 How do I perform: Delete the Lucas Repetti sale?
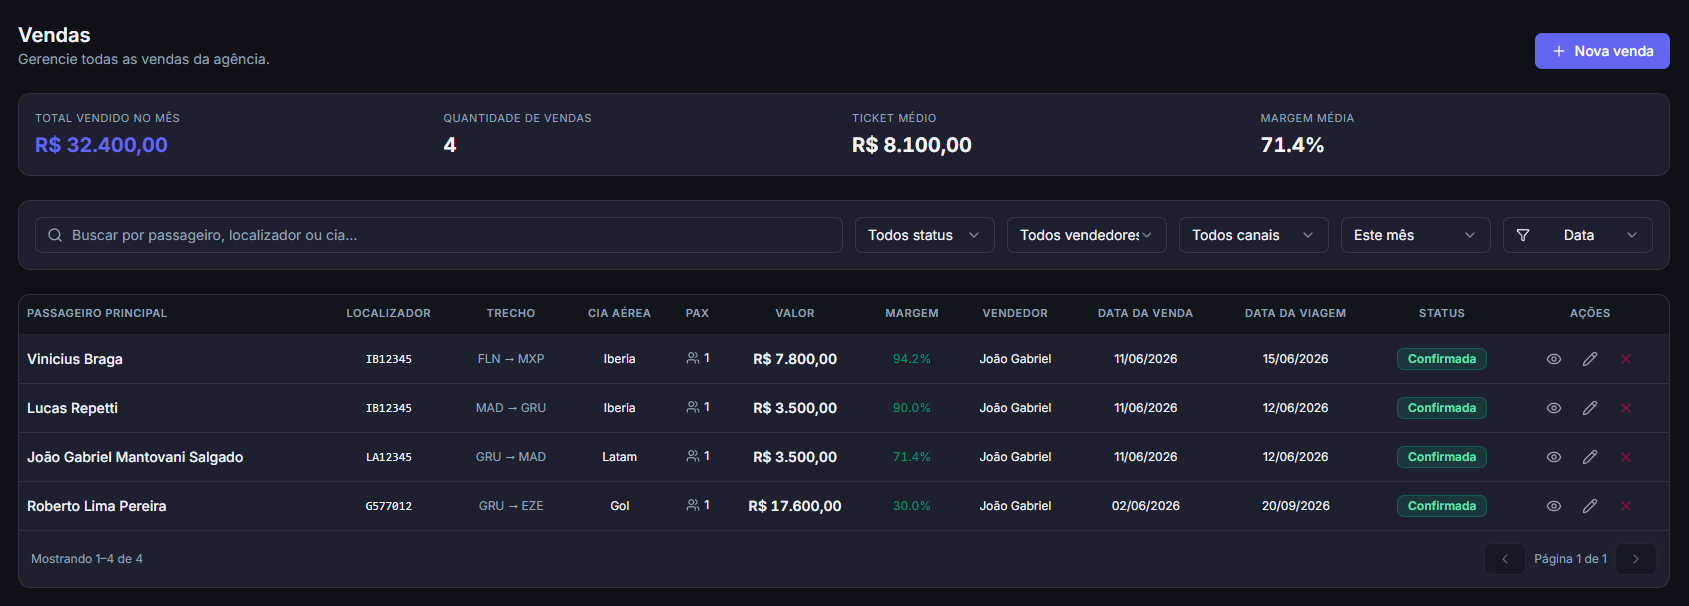pyautogui.click(x=1626, y=408)
